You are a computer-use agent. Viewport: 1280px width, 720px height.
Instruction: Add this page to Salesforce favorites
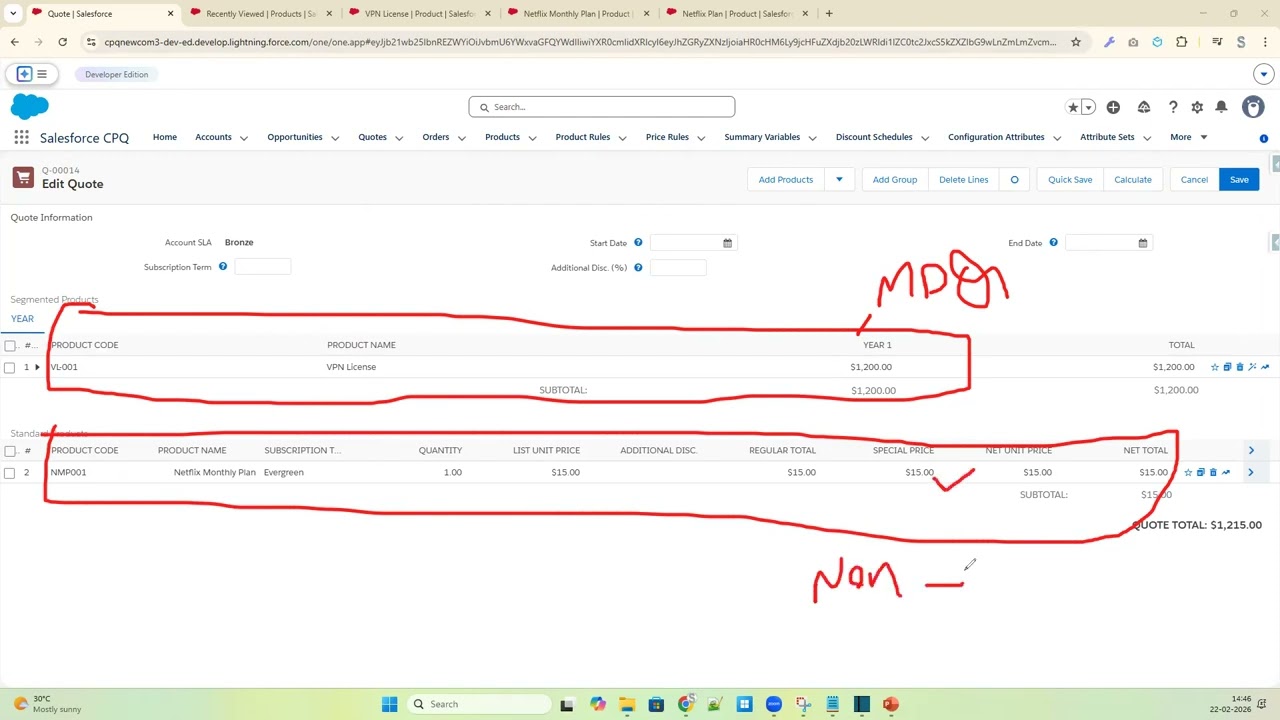pos(1073,107)
